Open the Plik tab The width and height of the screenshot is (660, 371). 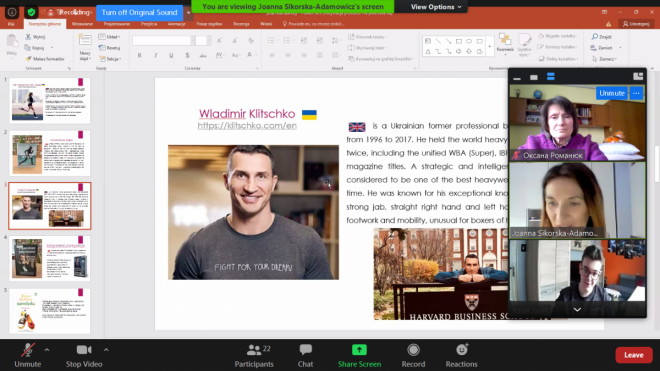(11, 24)
